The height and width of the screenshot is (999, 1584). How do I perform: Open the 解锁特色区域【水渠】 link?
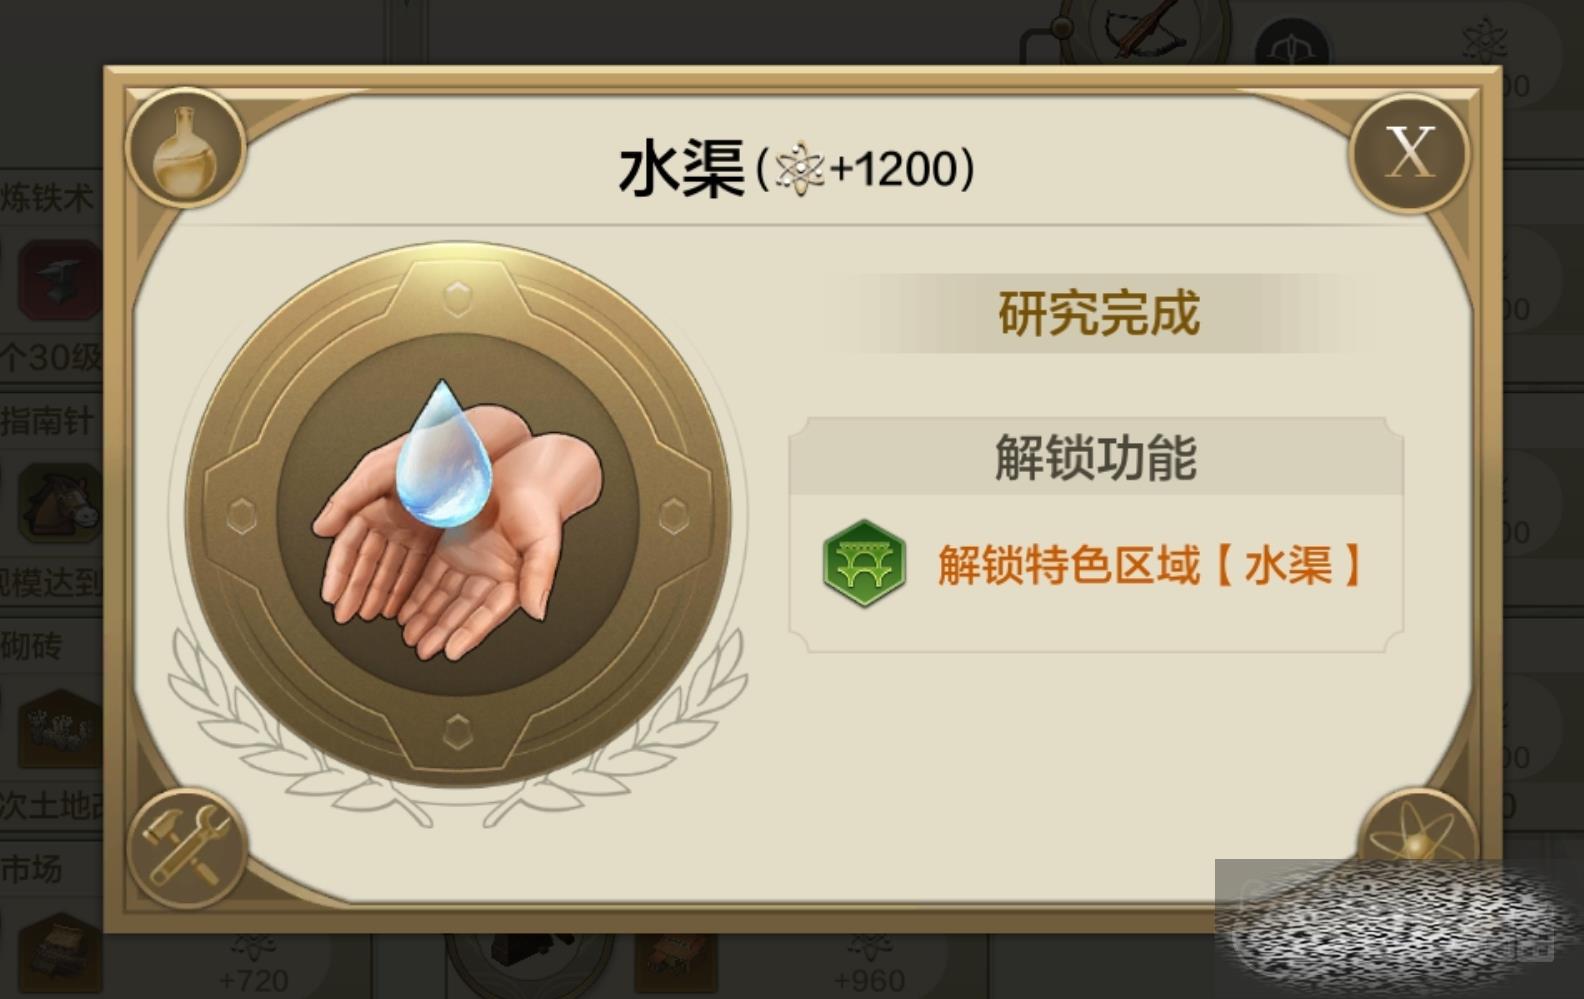1149,565
